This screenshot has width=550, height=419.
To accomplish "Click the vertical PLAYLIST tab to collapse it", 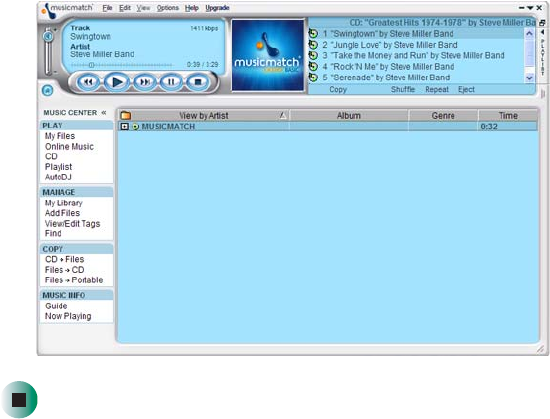I will tap(543, 53).
